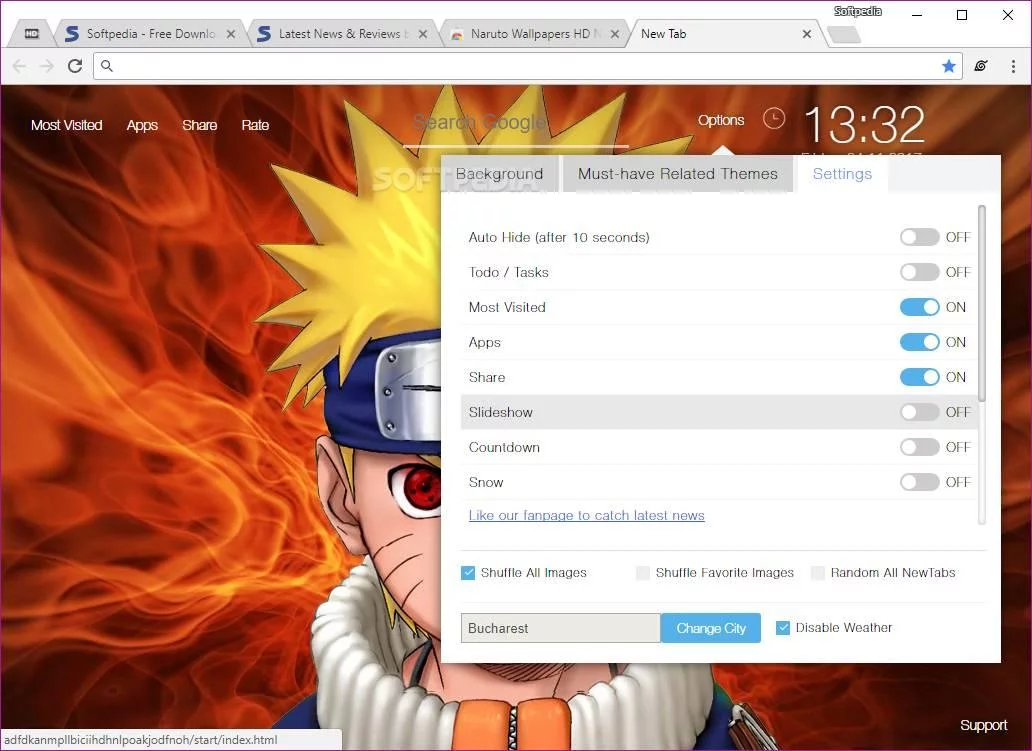Click the clock icon beside the time
This screenshot has width=1032, height=751.
774,119
